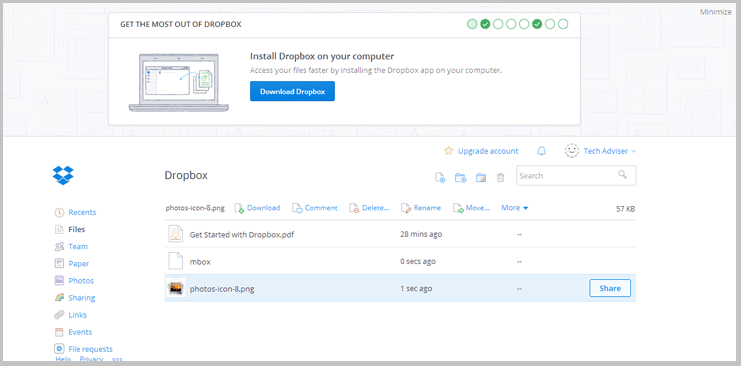Image resolution: width=741 pixels, height=366 pixels.
Task: Click Comment in the action bar
Action: (315, 208)
